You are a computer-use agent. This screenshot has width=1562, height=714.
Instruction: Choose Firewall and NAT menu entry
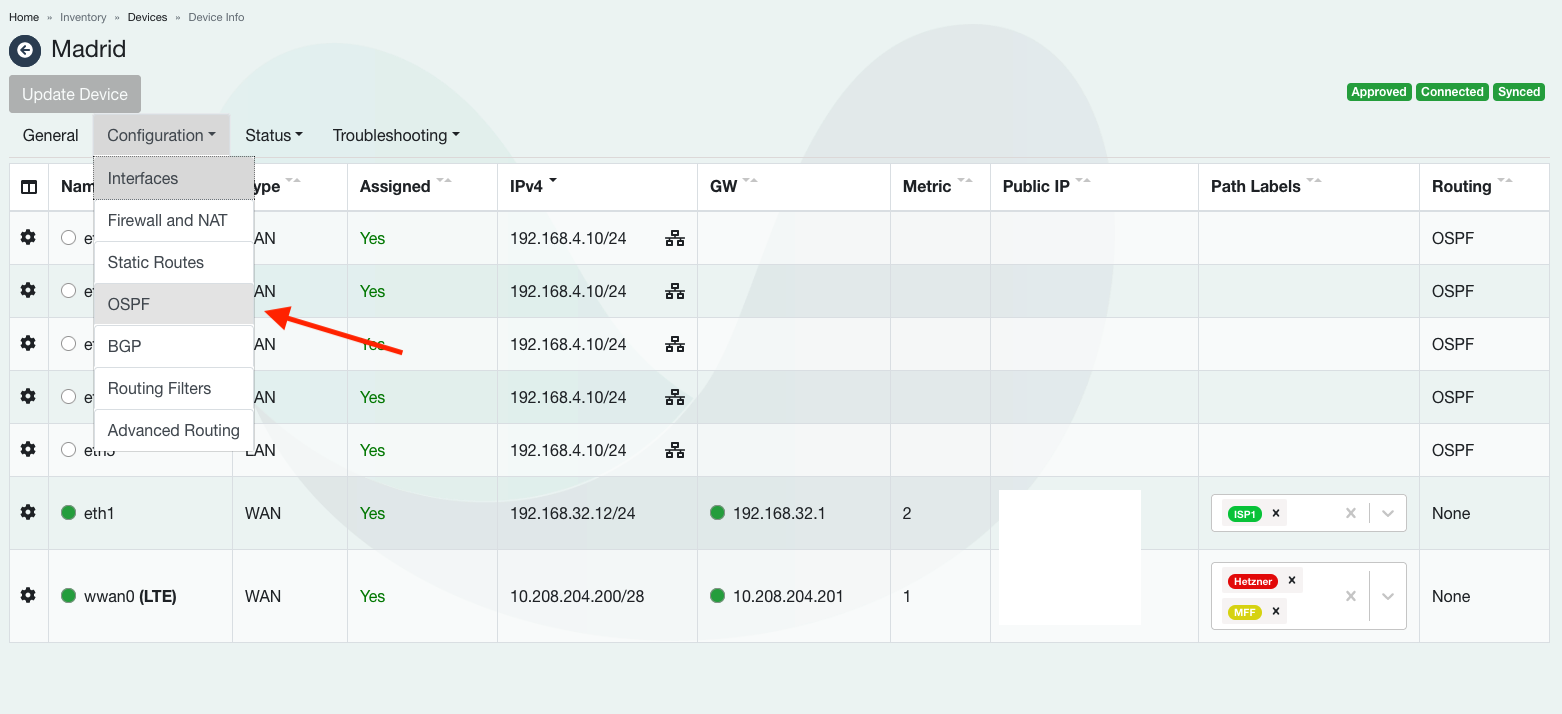click(168, 220)
